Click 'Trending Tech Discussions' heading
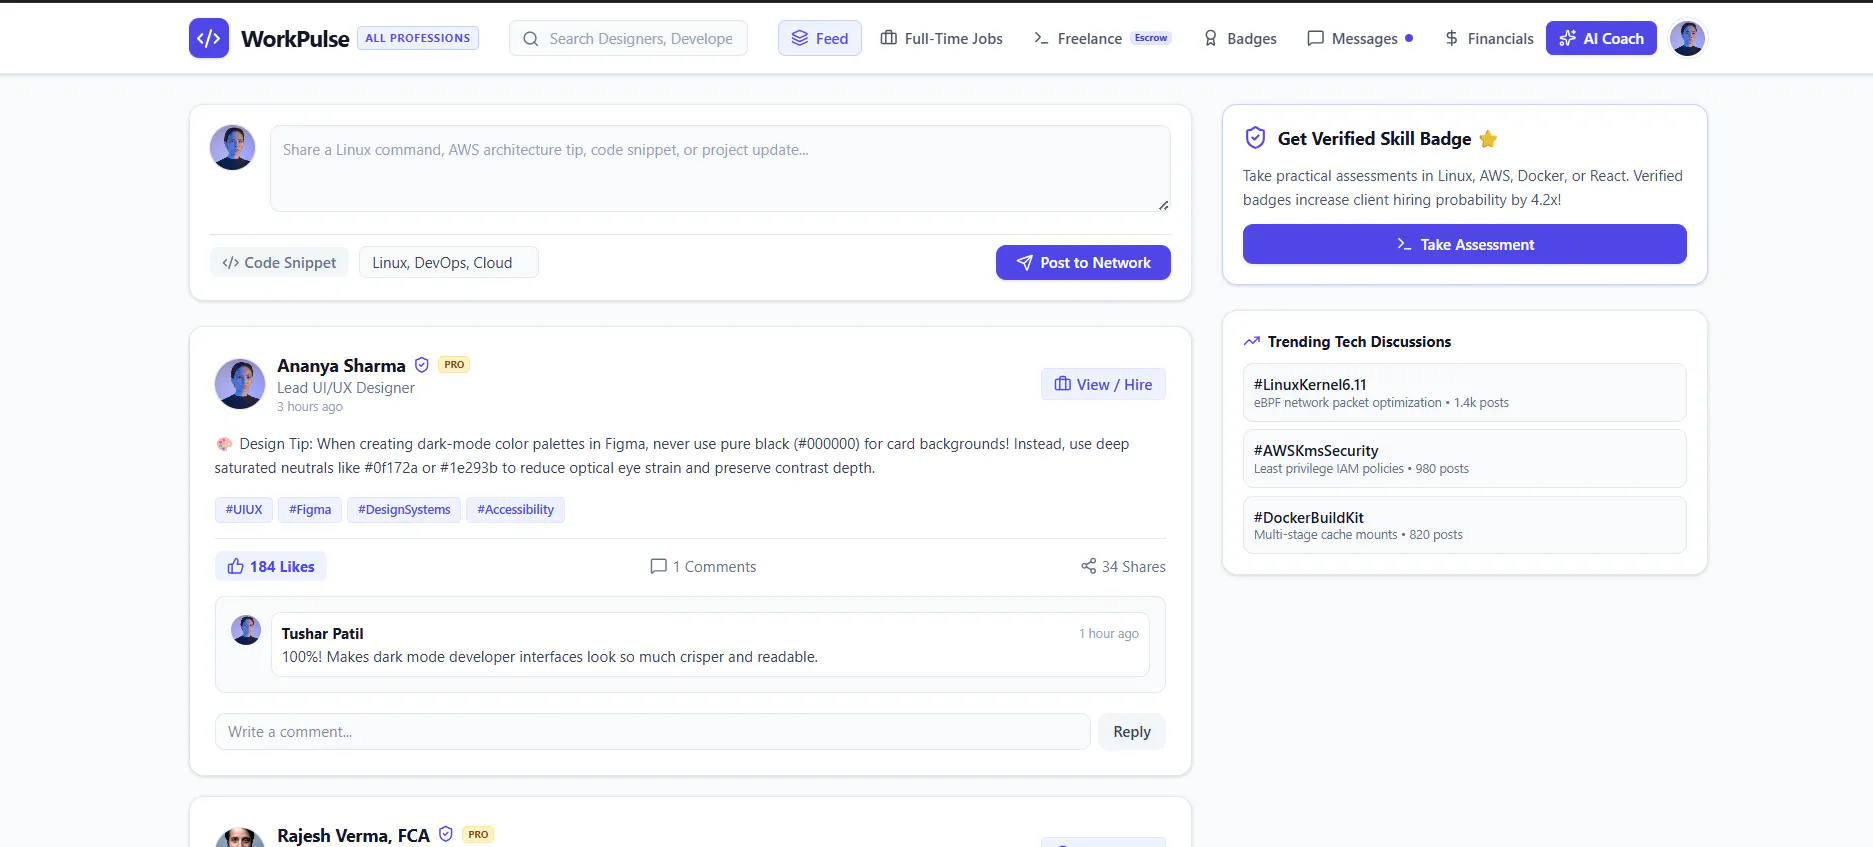 pyautogui.click(x=1359, y=341)
